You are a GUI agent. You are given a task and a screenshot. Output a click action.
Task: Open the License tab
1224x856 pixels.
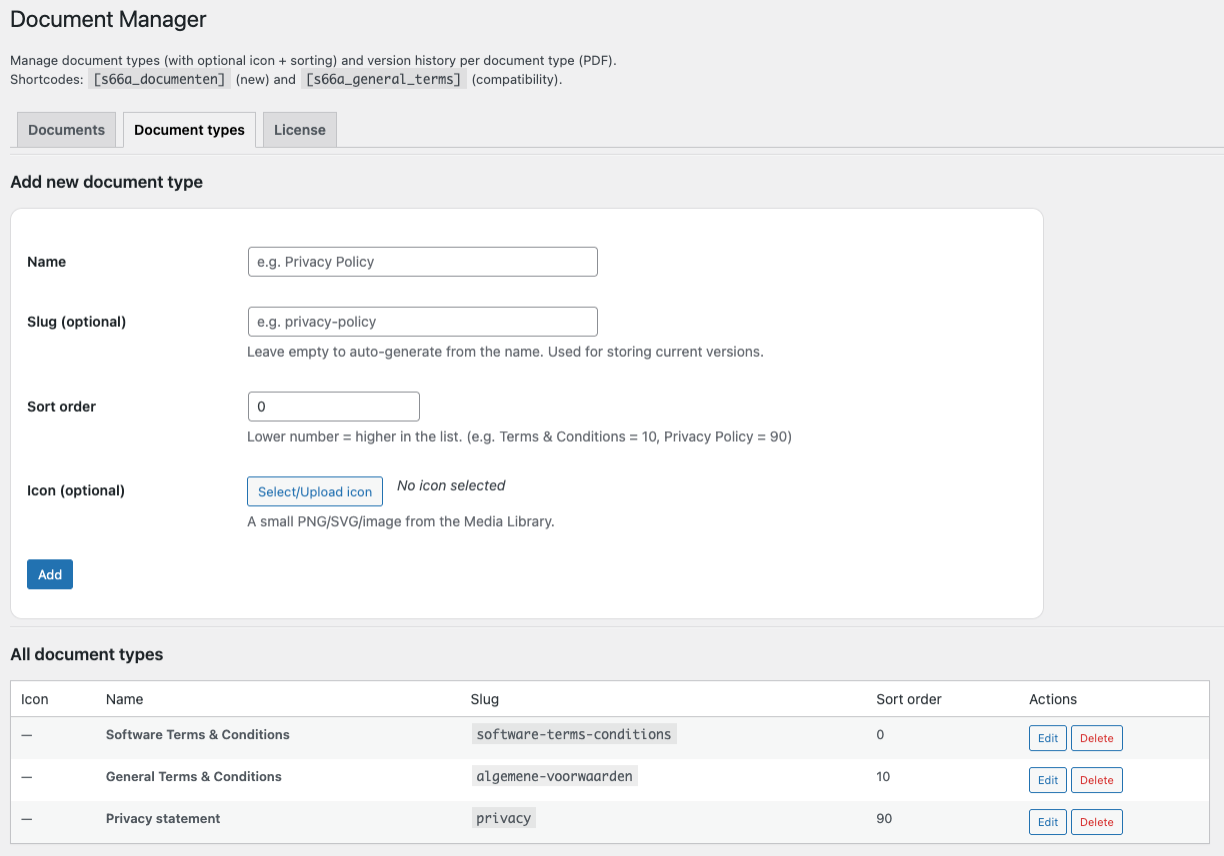298,129
